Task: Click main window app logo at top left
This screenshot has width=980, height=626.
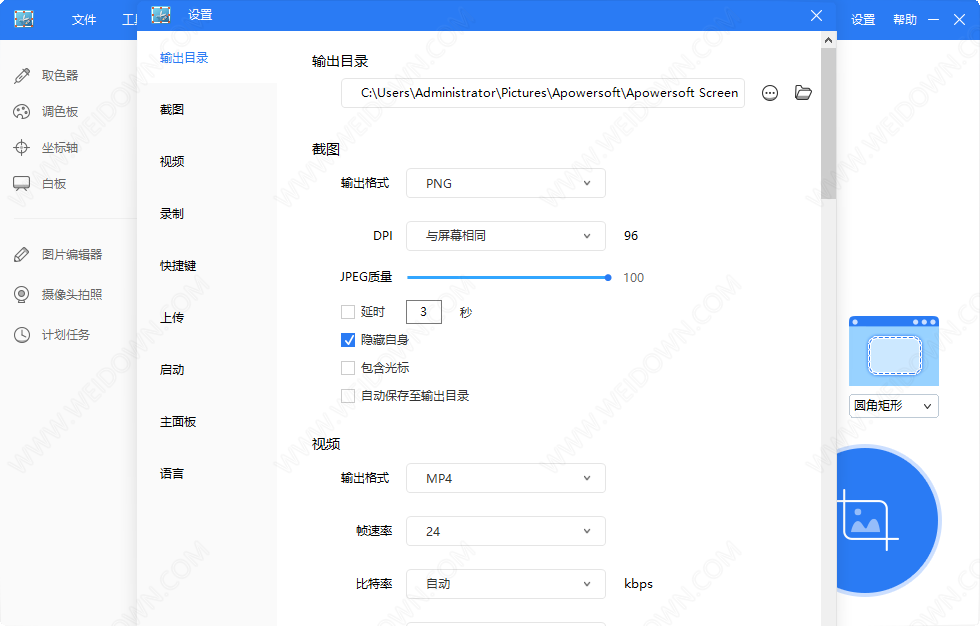Action: click(x=24, y=19)
